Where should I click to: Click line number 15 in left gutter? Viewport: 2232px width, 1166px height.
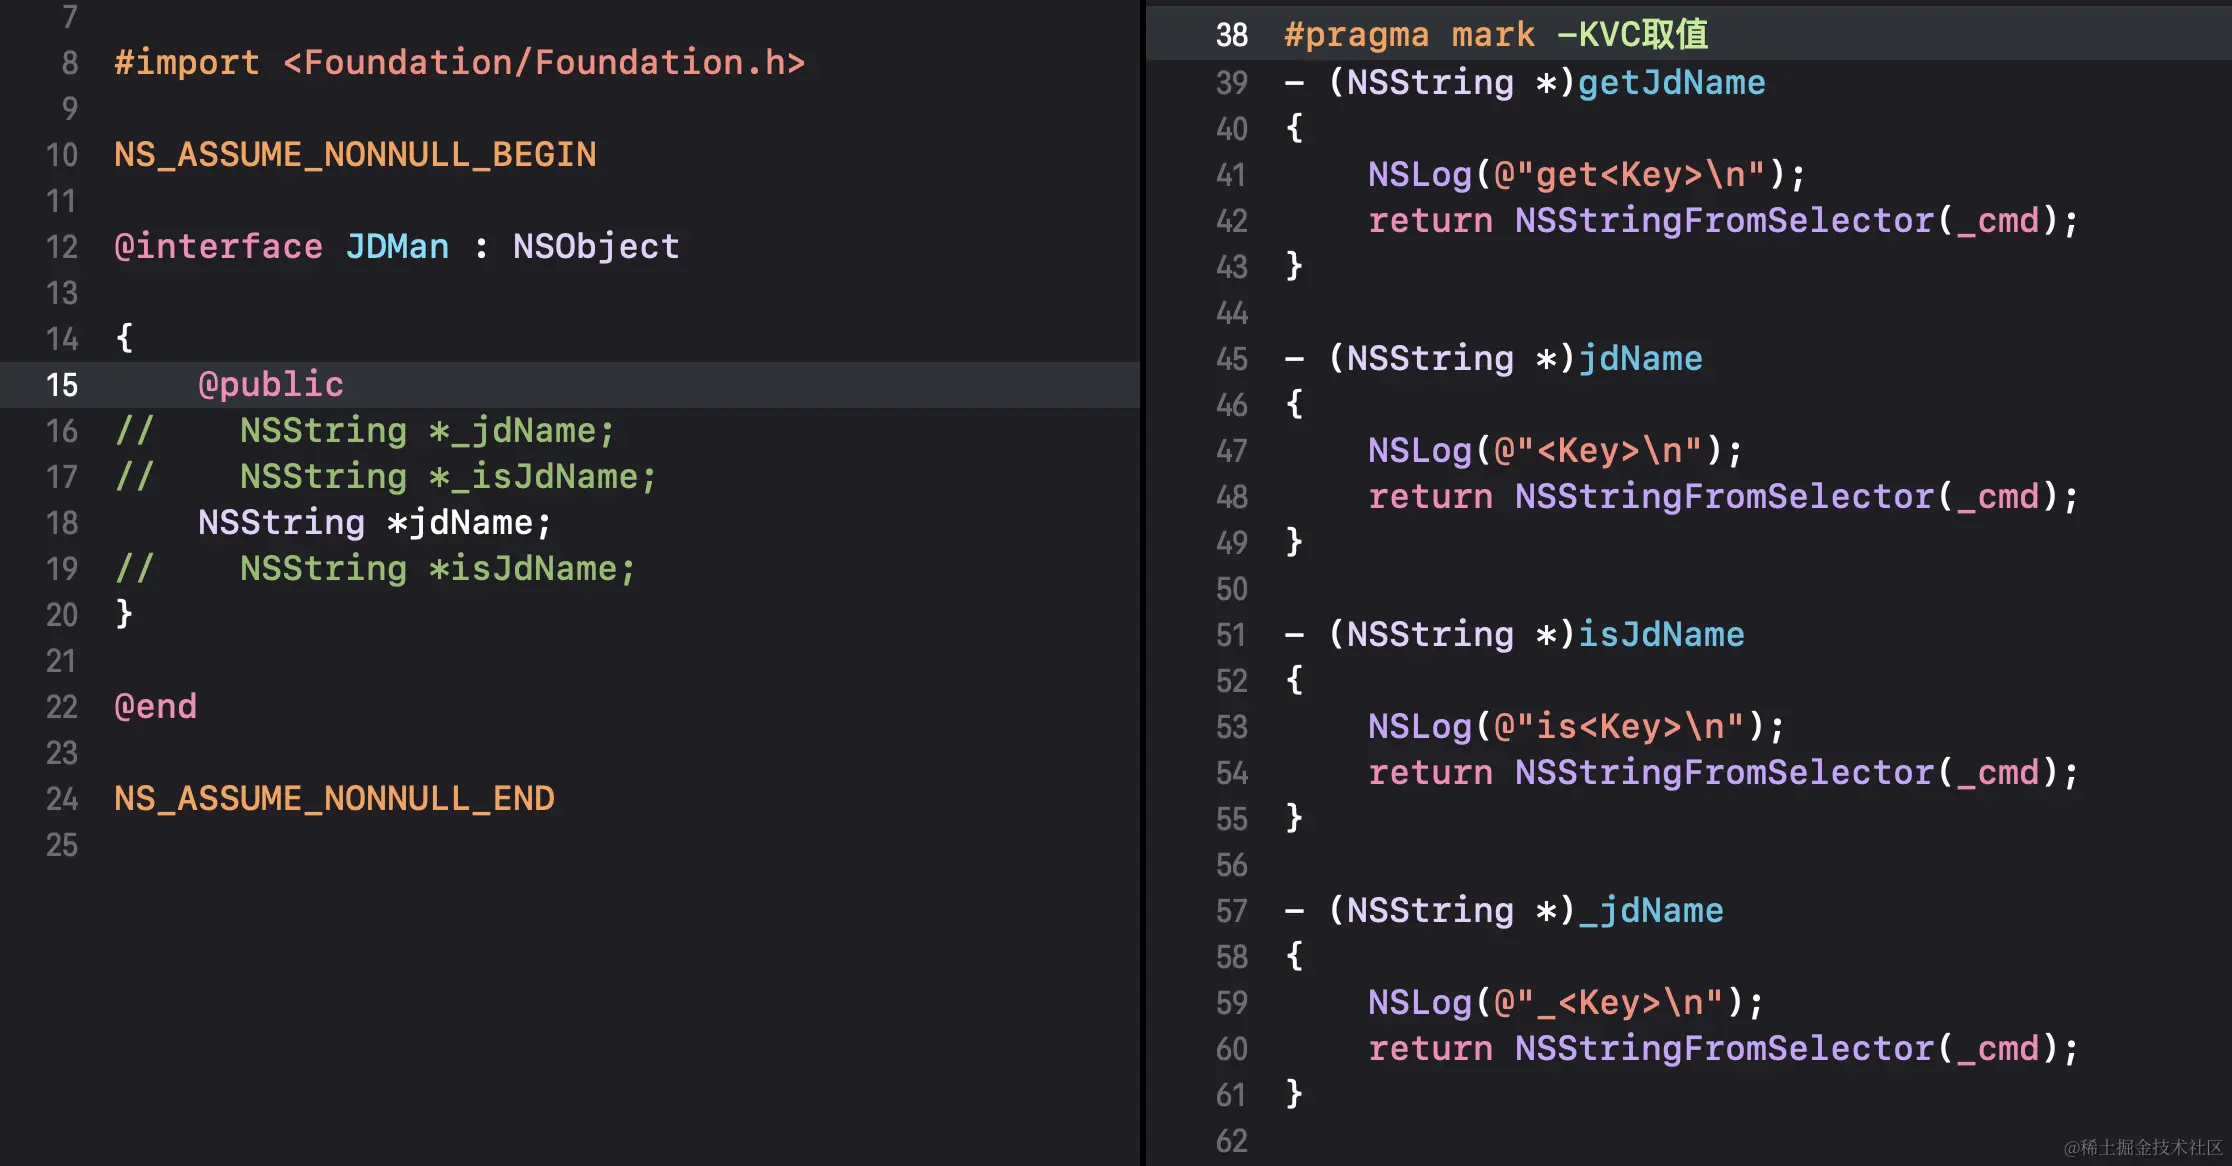click(x=61, y=385)
